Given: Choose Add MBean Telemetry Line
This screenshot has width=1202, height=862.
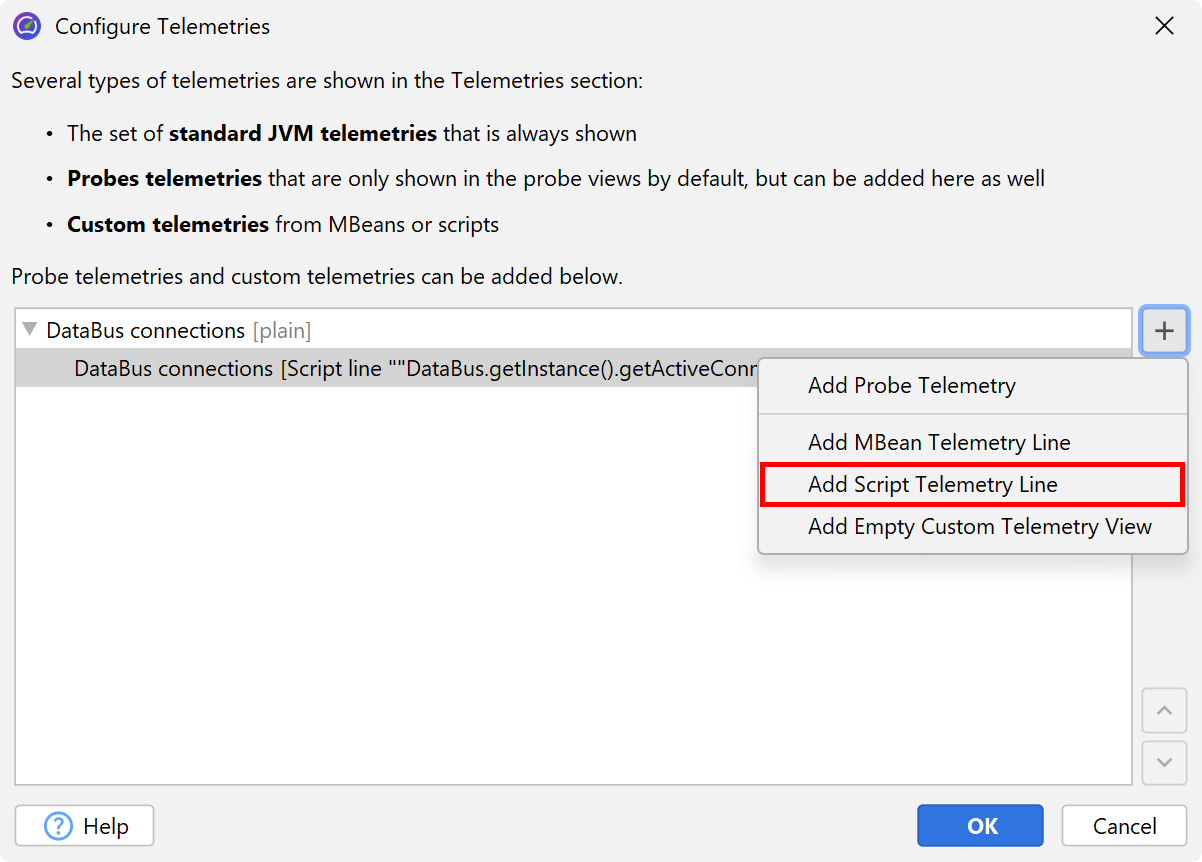Looking at the screenshot, I should (x=938, y=442).
